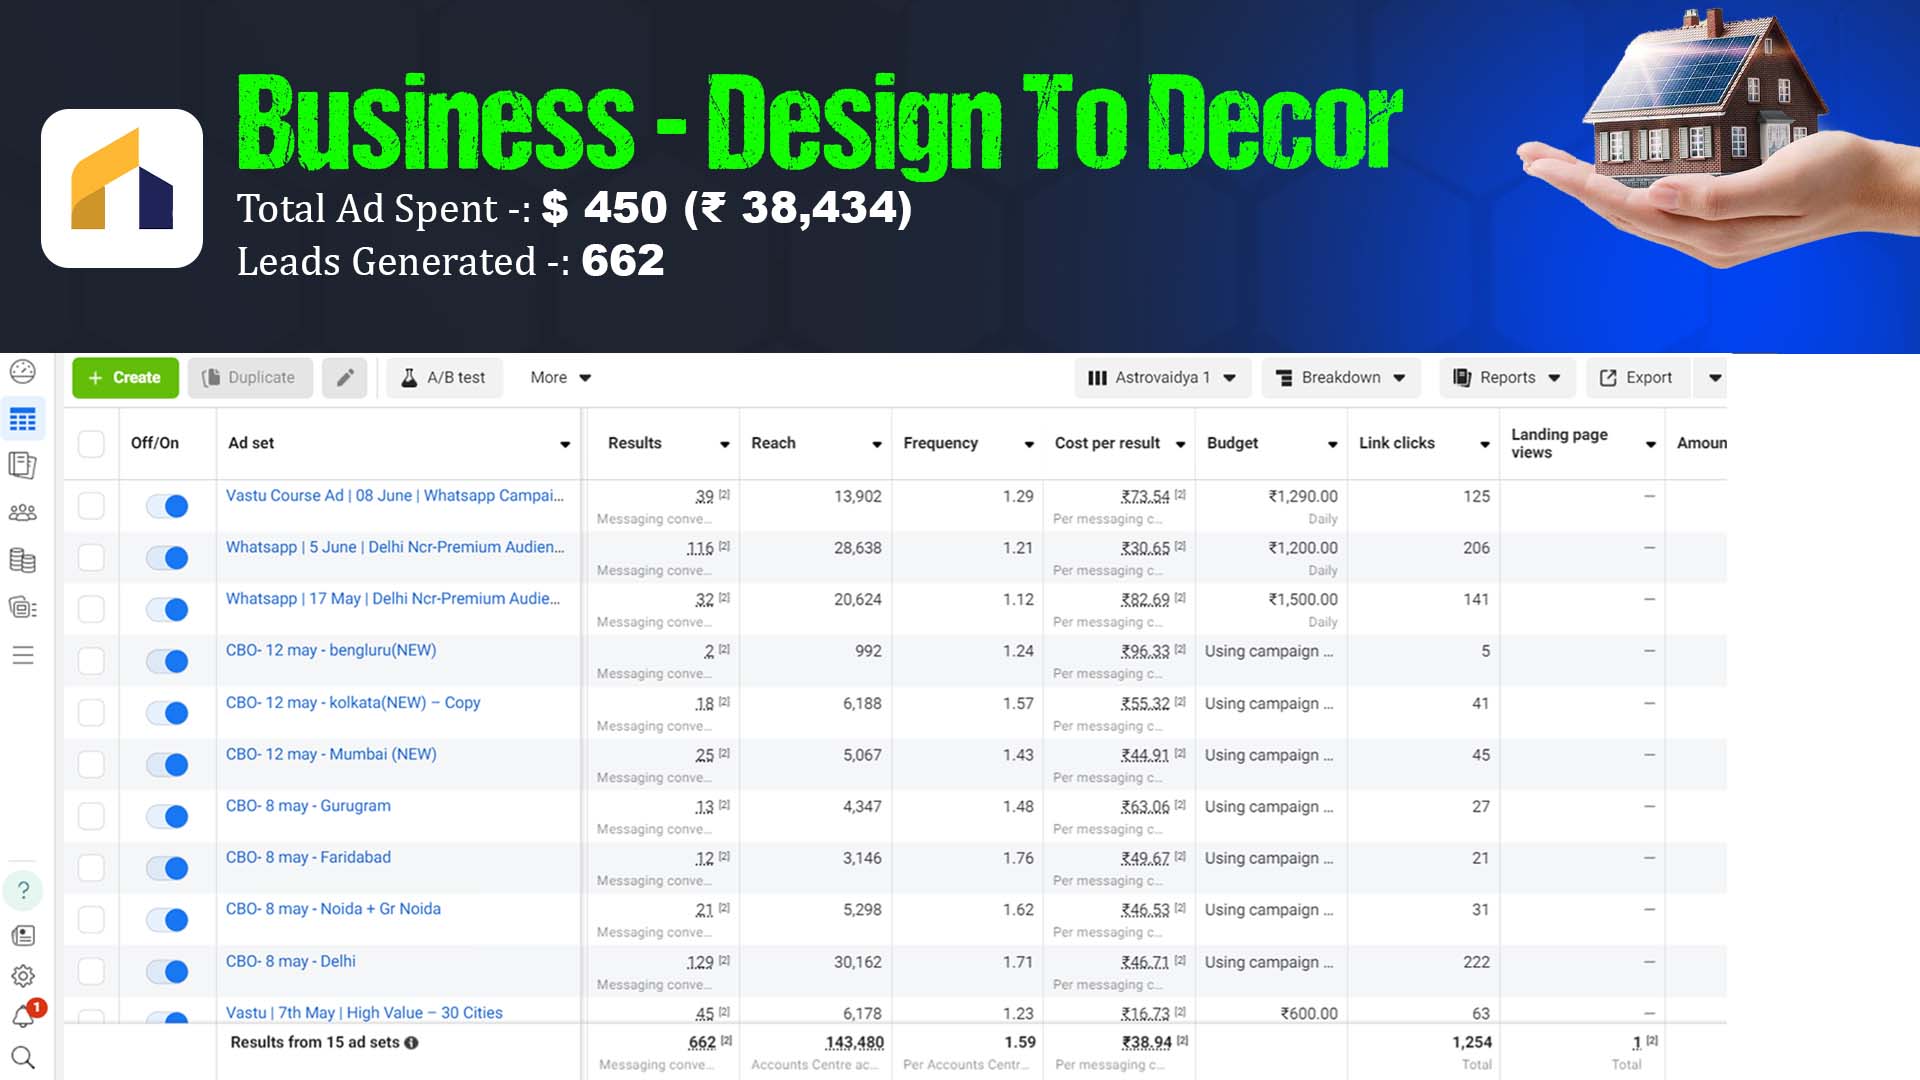Open the Frequency column dropdown arrow

pyautogui.click(x=1029, y=444)
